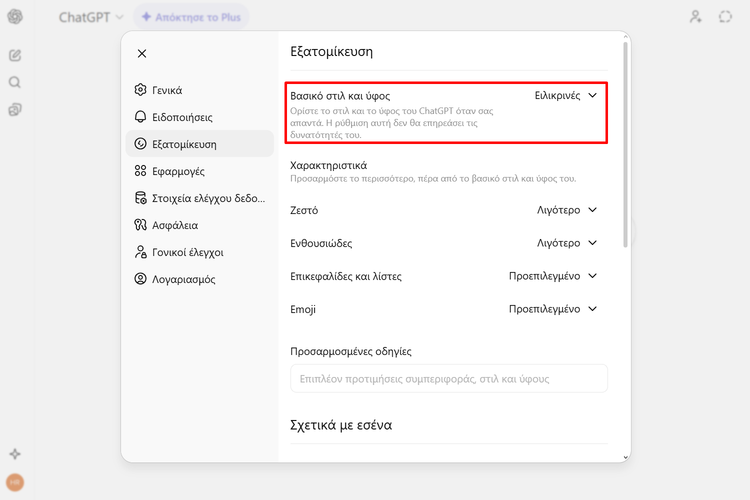750x500 pixels.
Task: Open the Επικεφαλίδες και λίστες dropdown
Action: click(553, 276)
